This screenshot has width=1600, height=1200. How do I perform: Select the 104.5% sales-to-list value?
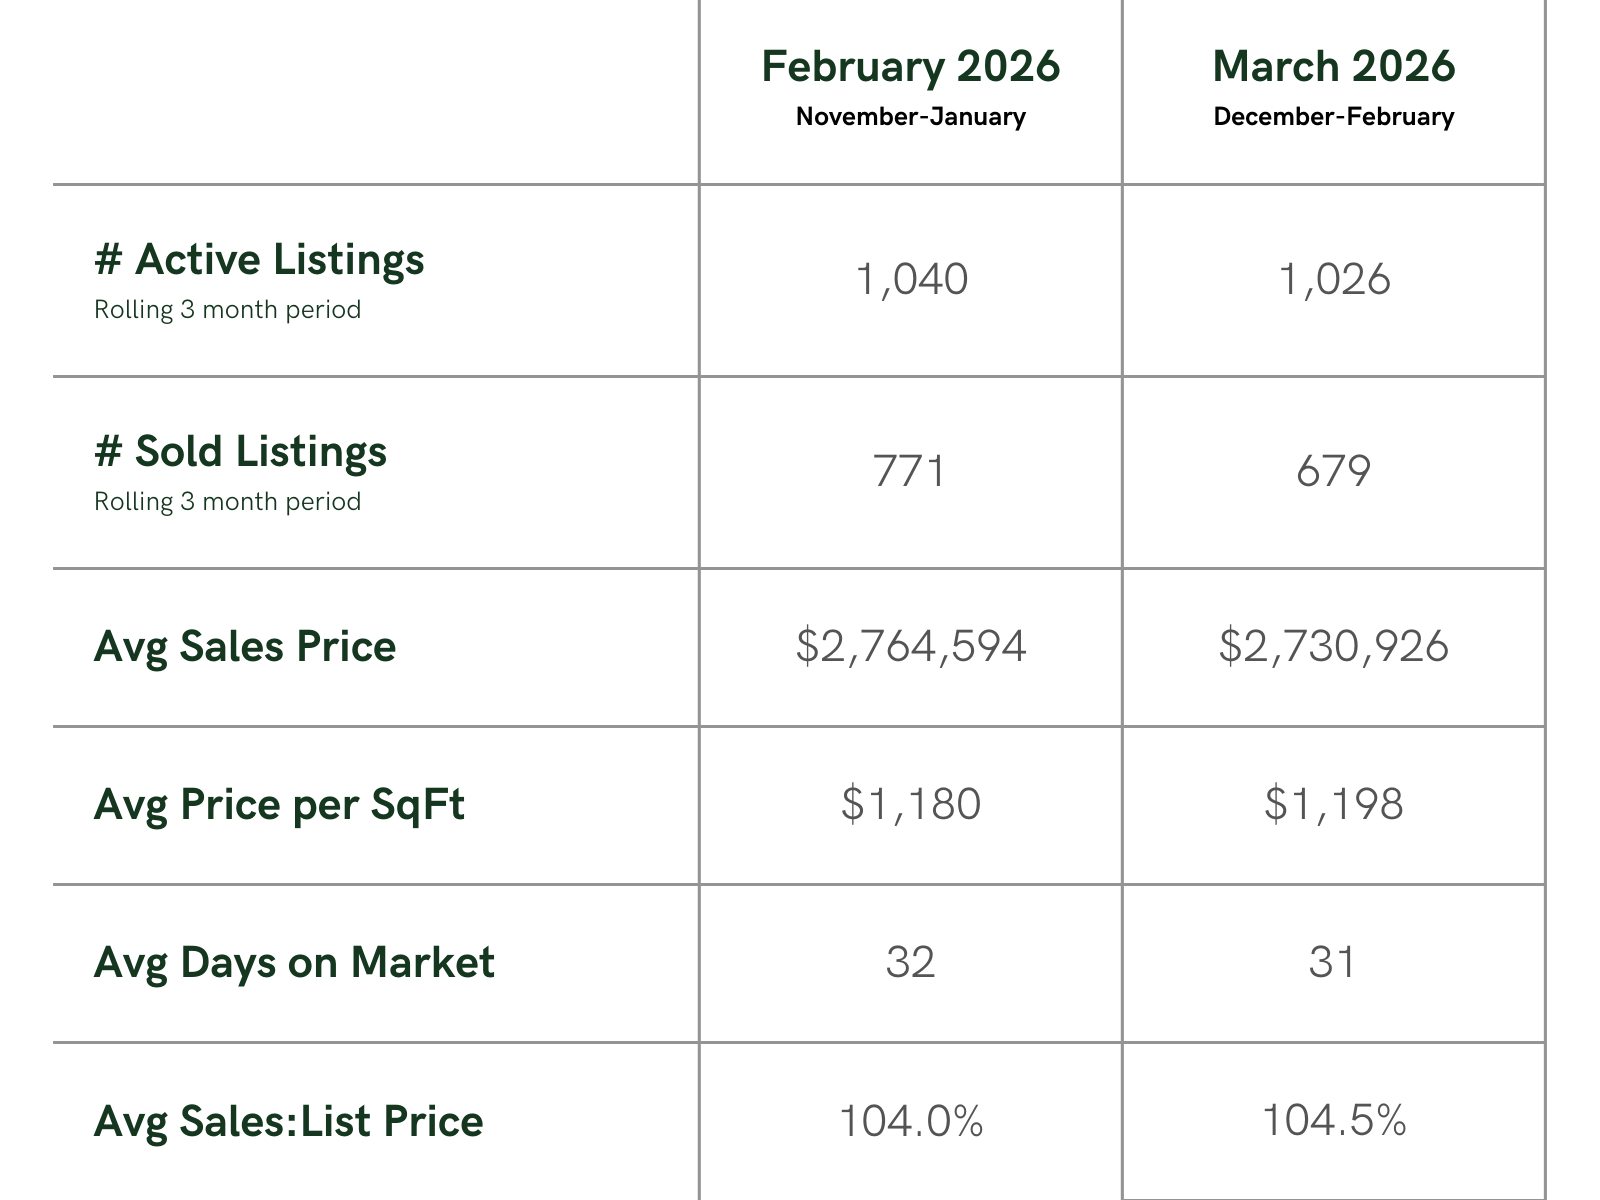pos(1333,1121)
